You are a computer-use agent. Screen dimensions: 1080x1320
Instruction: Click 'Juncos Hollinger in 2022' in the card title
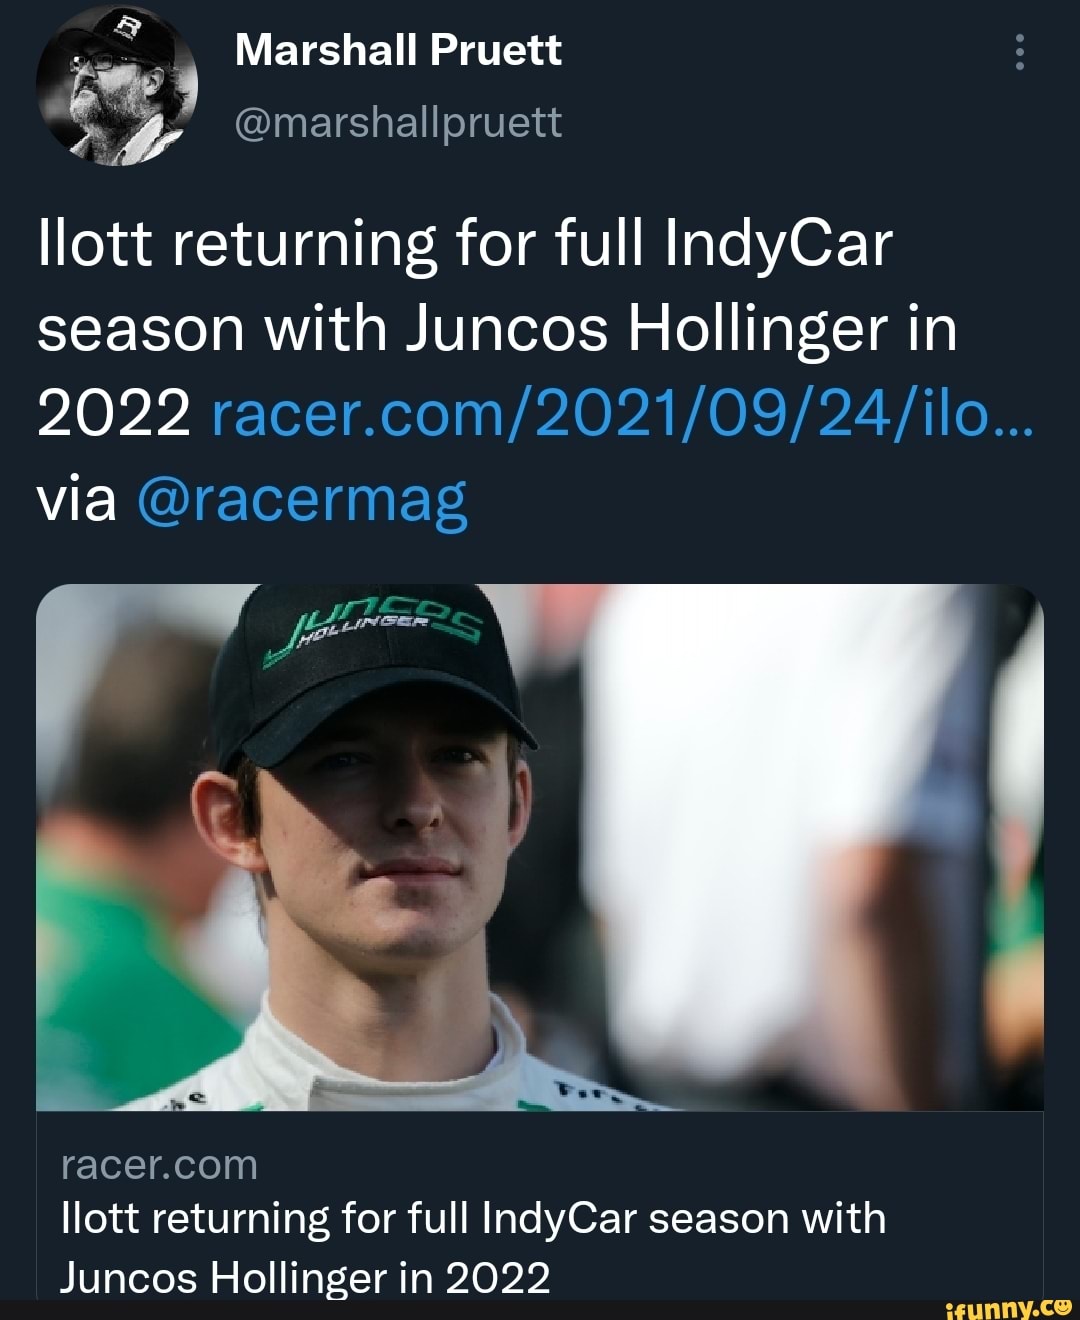pos(305,1276)
